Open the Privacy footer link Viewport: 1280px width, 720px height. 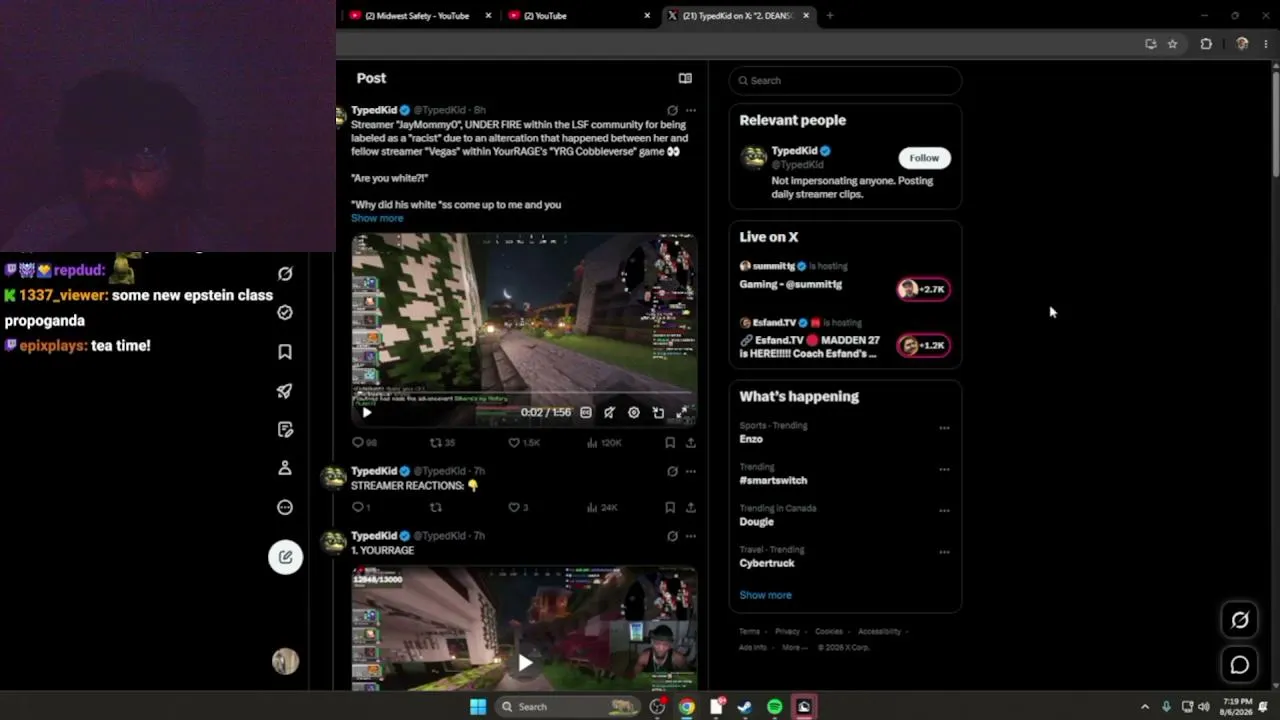pyautogui.click(x=787, y=631)
